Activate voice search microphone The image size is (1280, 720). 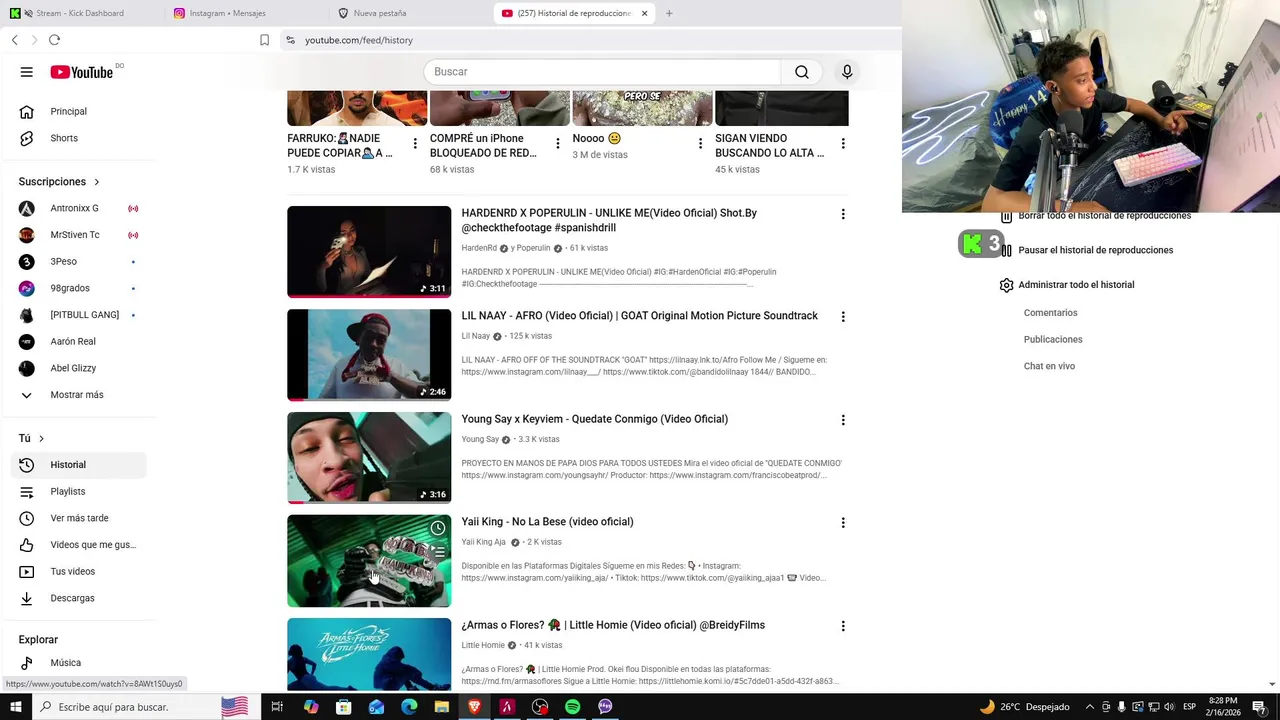pyautogui.click(x=847, y=72)
